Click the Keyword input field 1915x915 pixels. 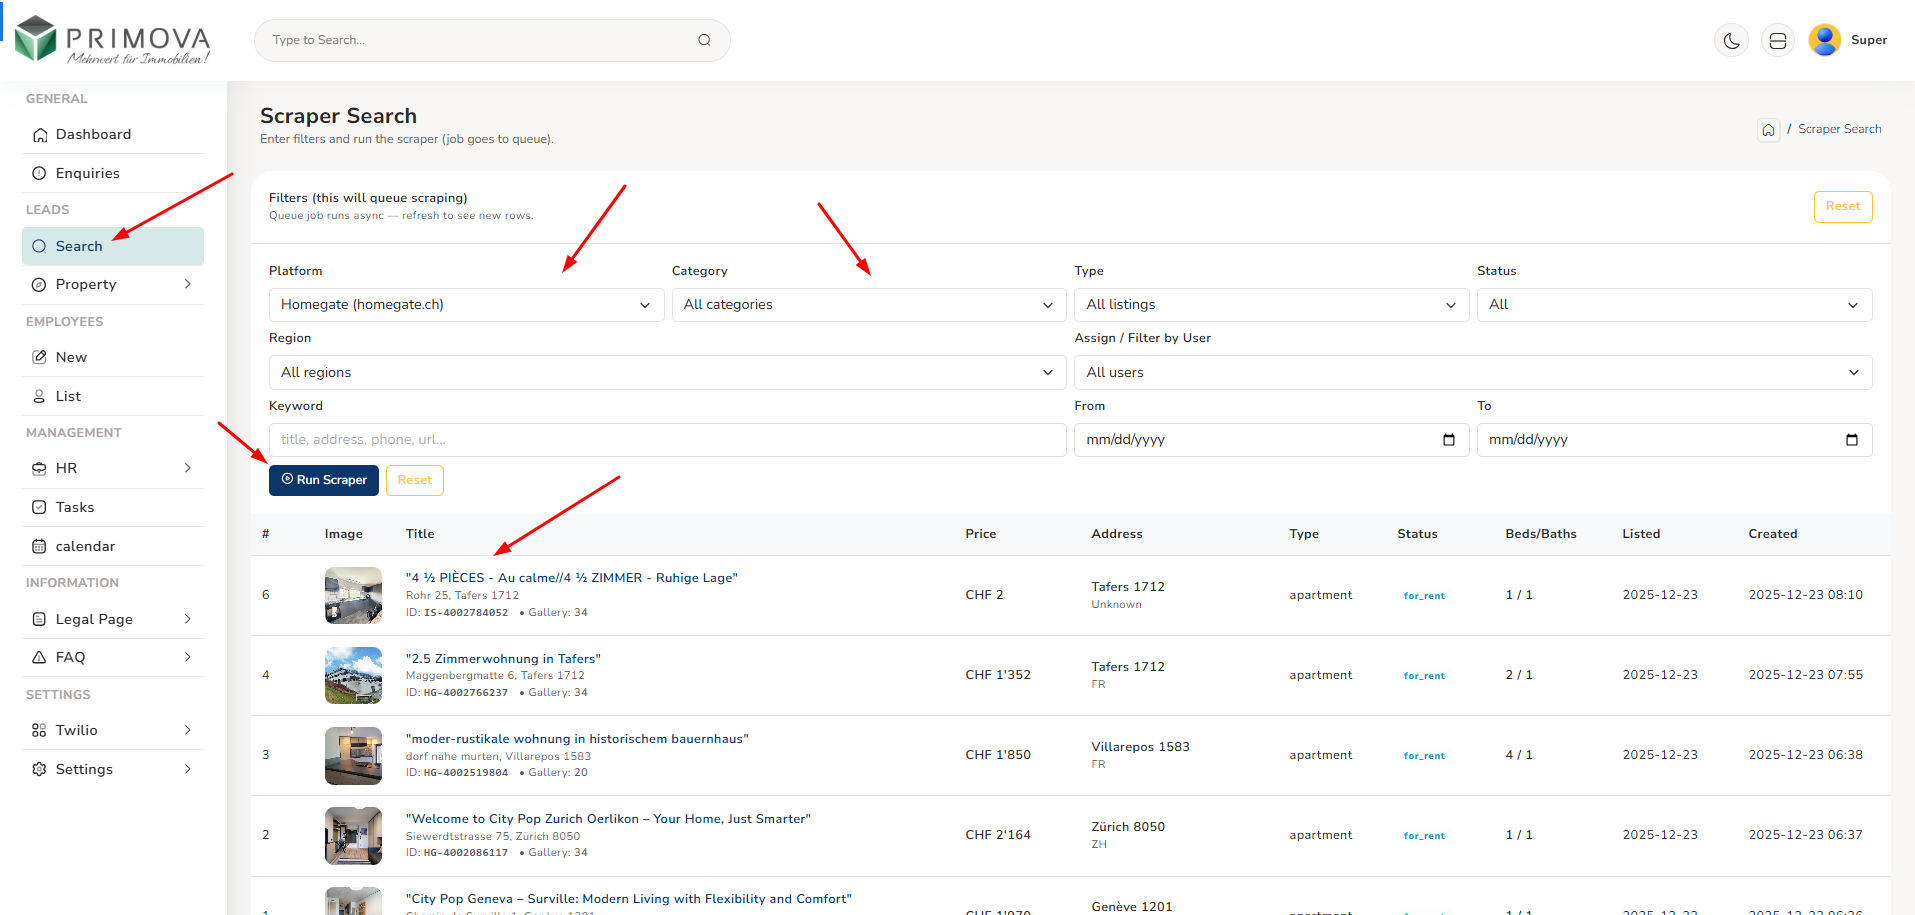667,440
